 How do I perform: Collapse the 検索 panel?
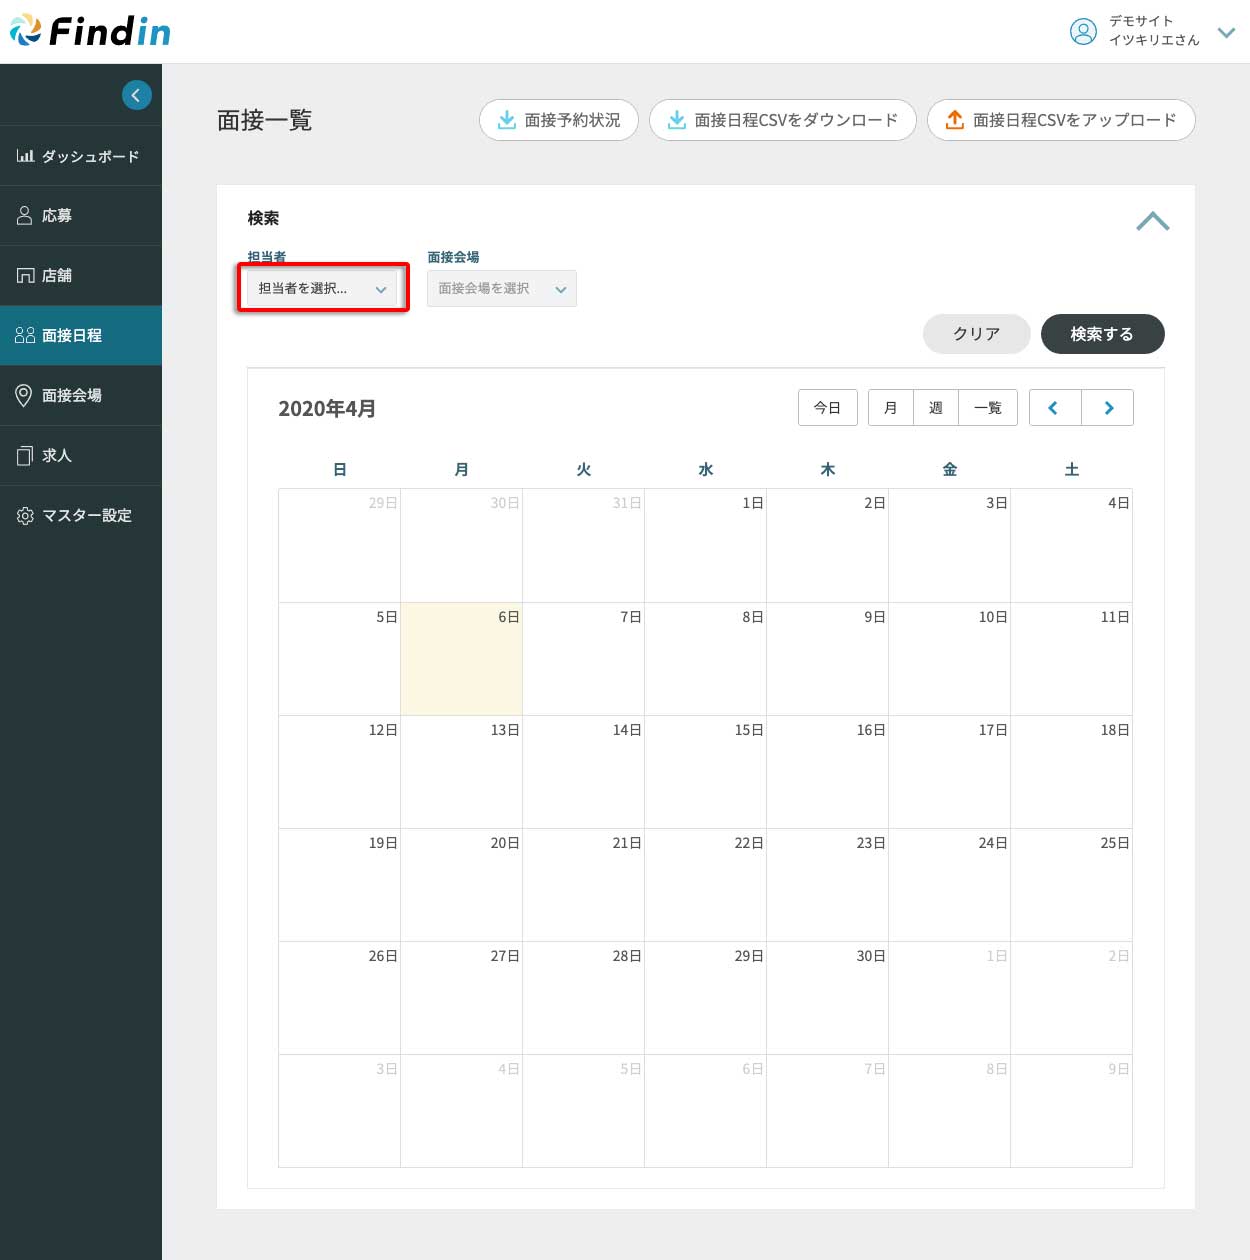pos(1152,221)
